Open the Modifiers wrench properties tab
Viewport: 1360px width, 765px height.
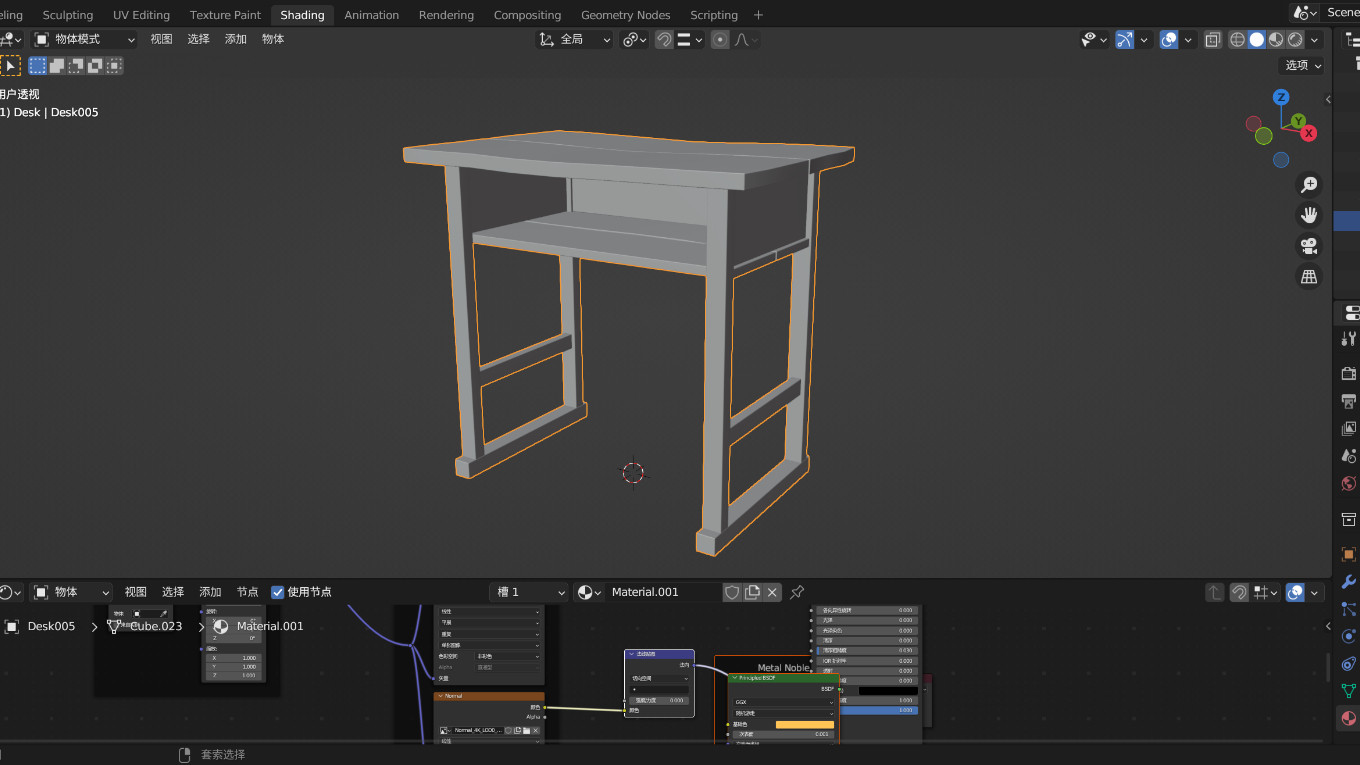(x=1348, y=581)
